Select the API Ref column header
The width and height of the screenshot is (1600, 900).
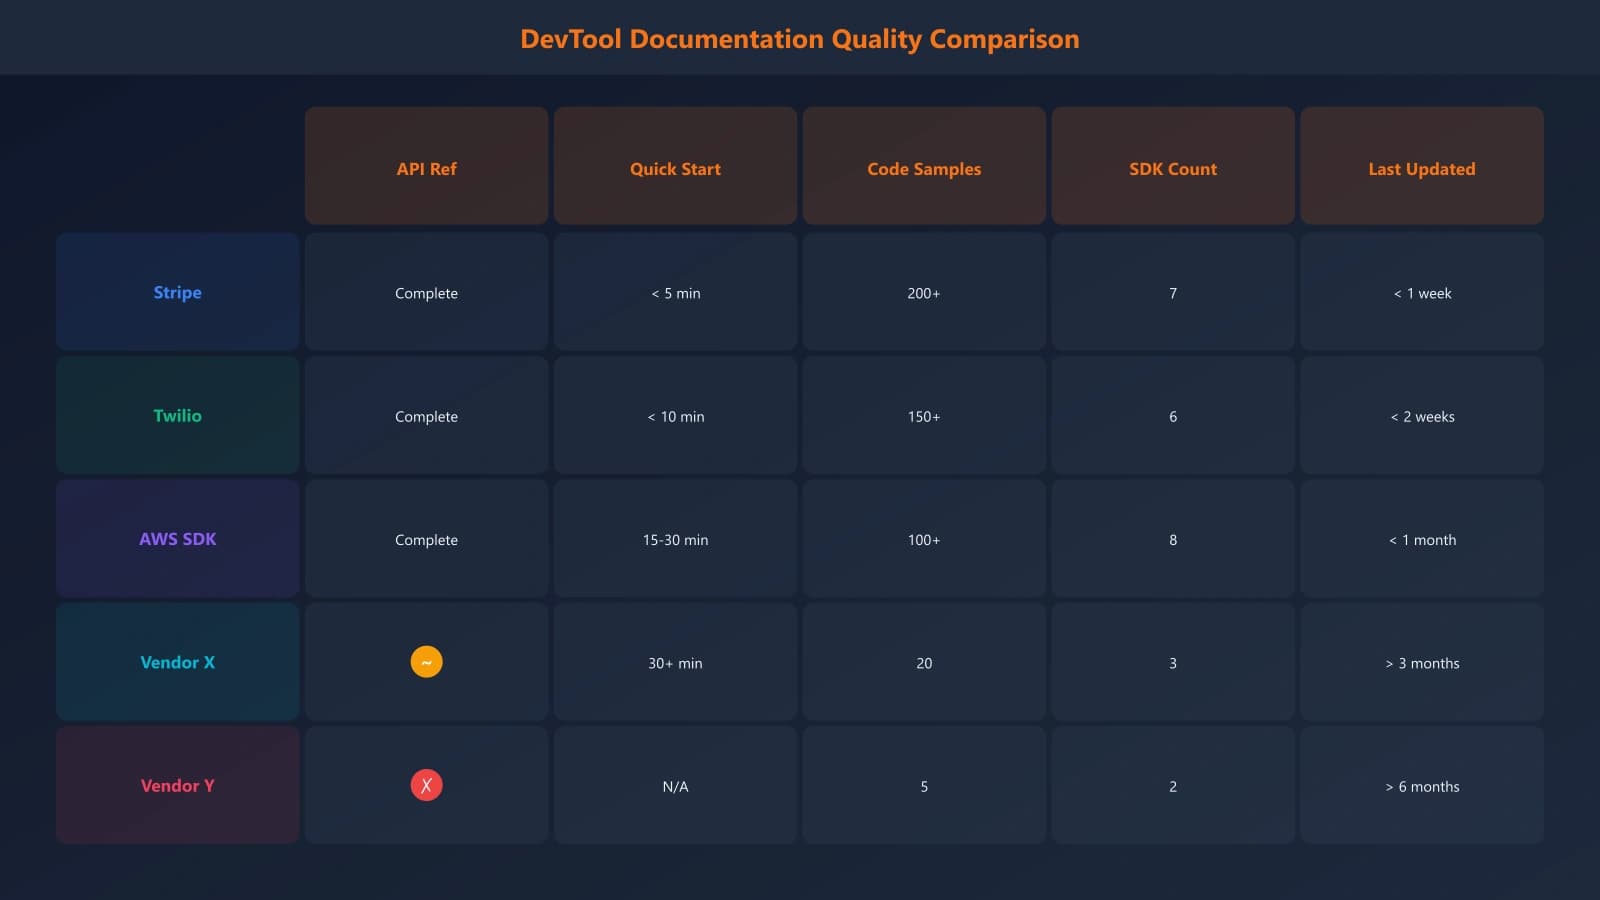tap(426, 168)
